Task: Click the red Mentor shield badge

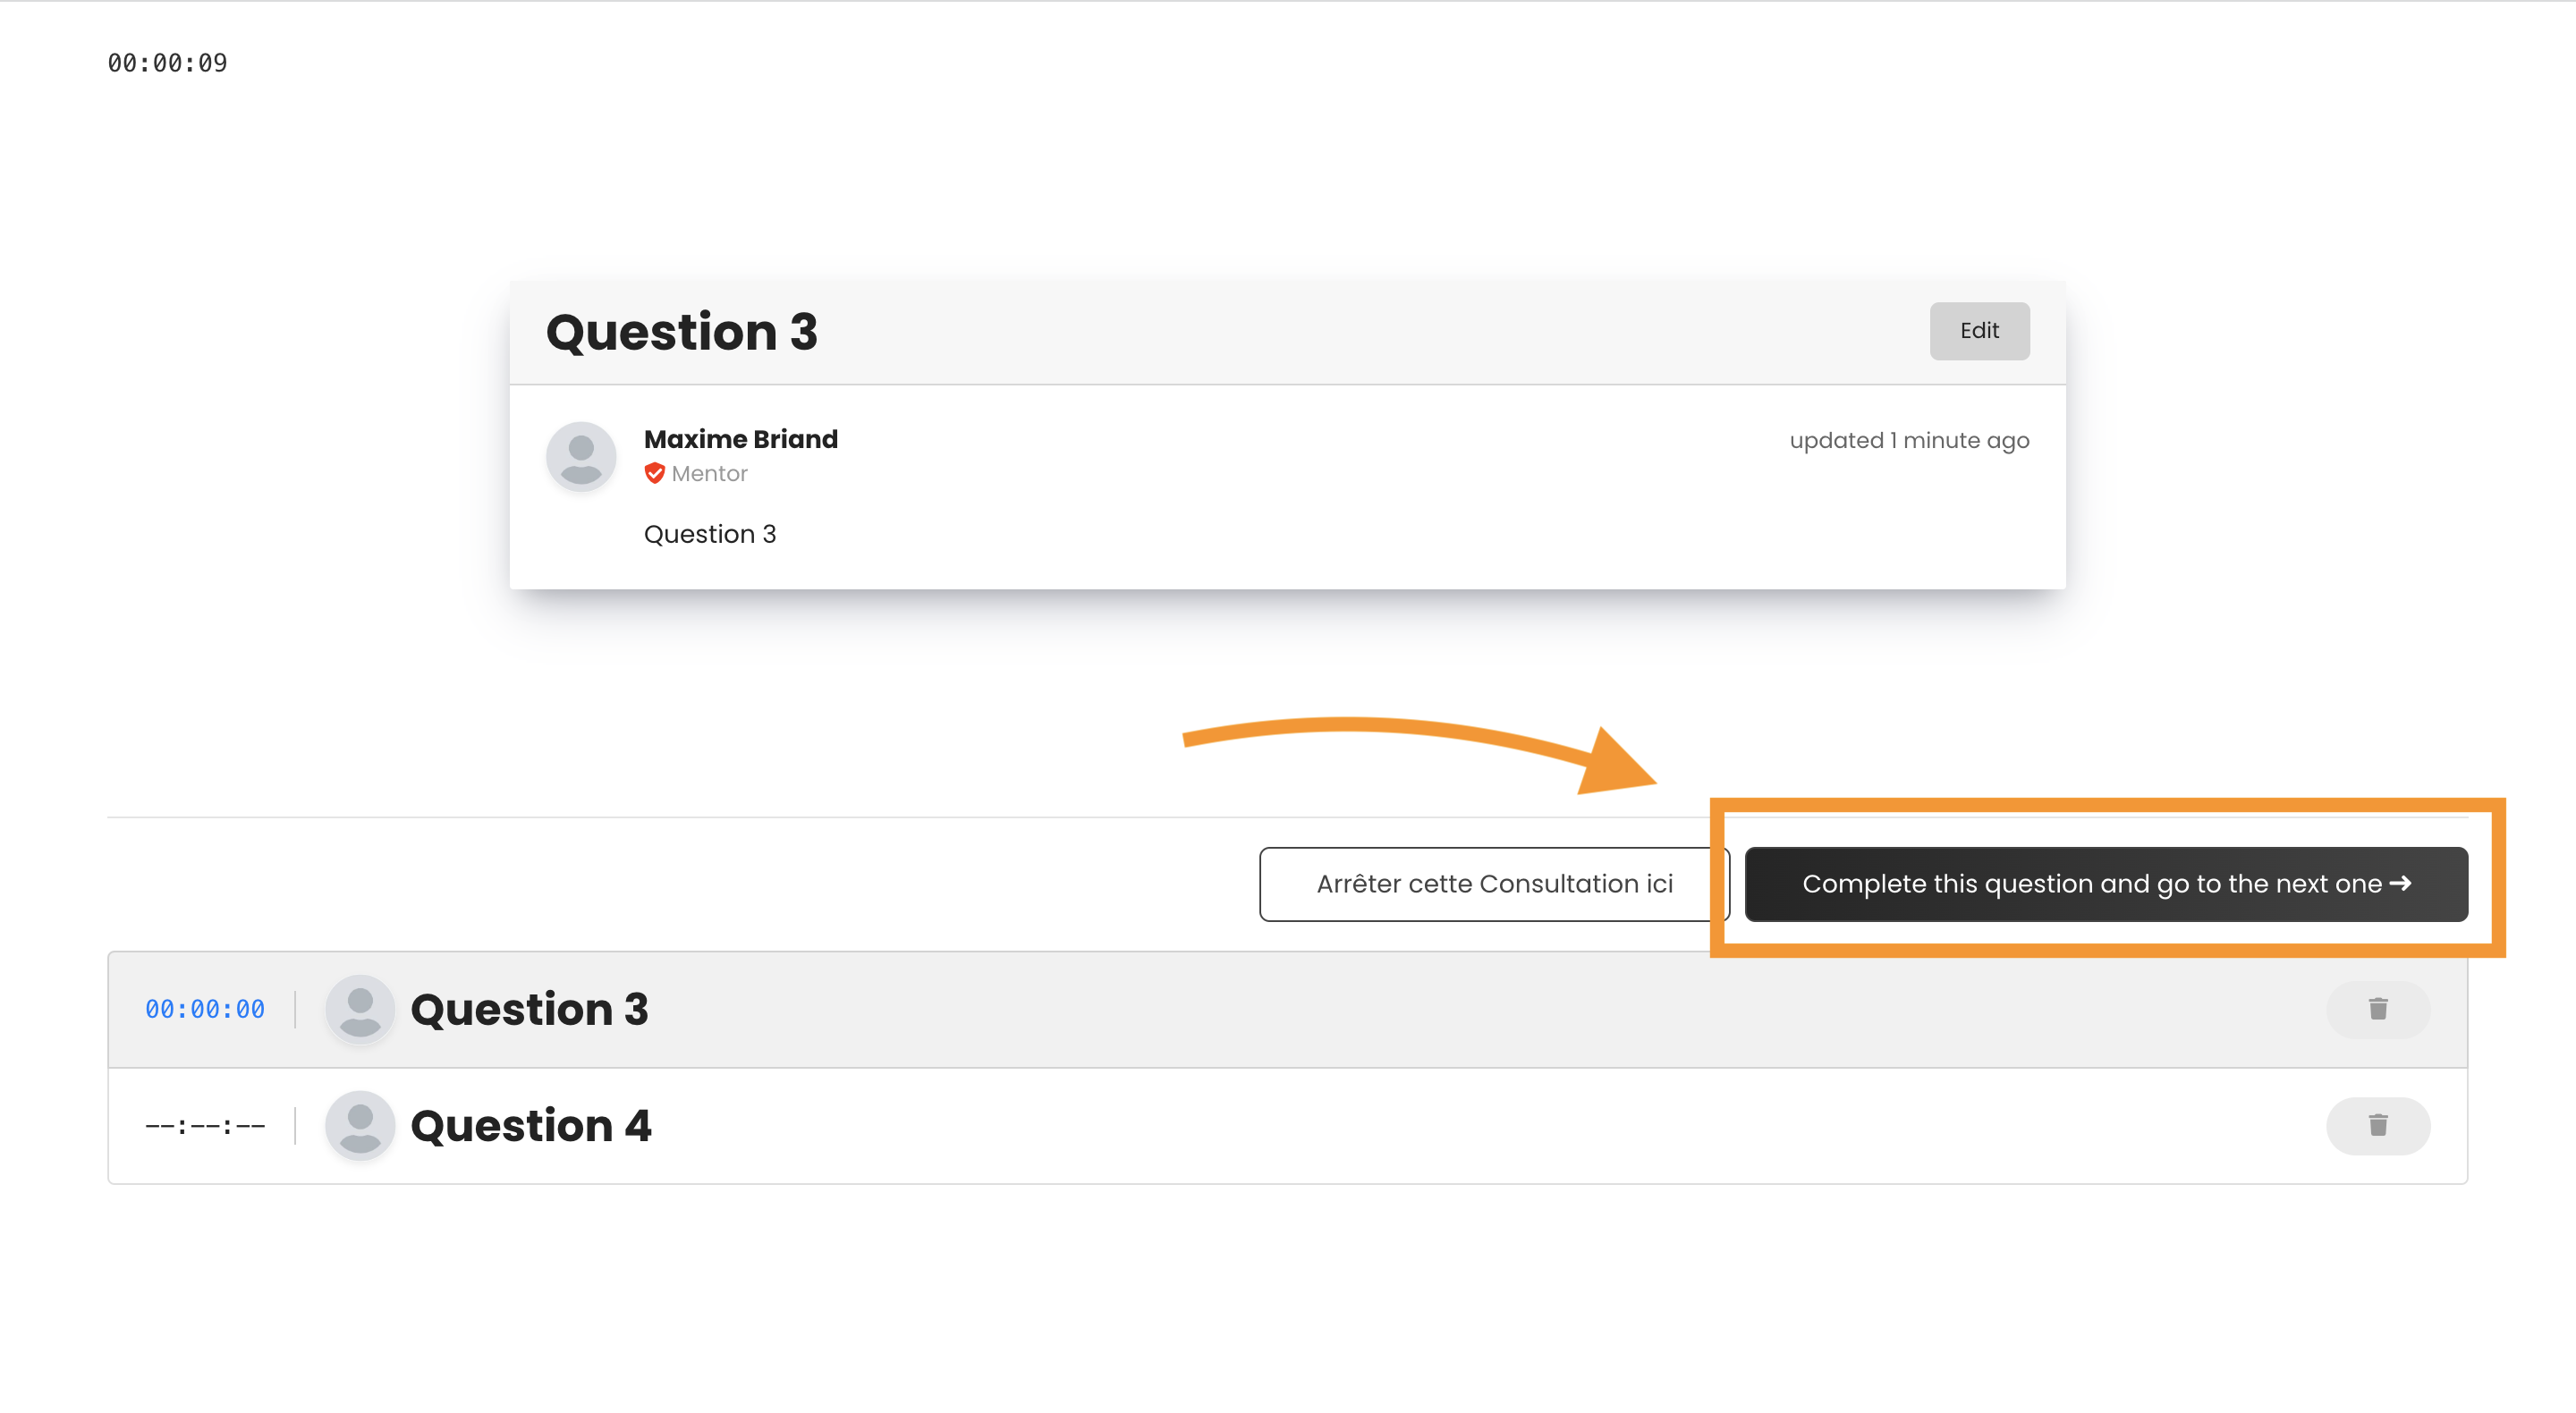Action: coord(654,473)
